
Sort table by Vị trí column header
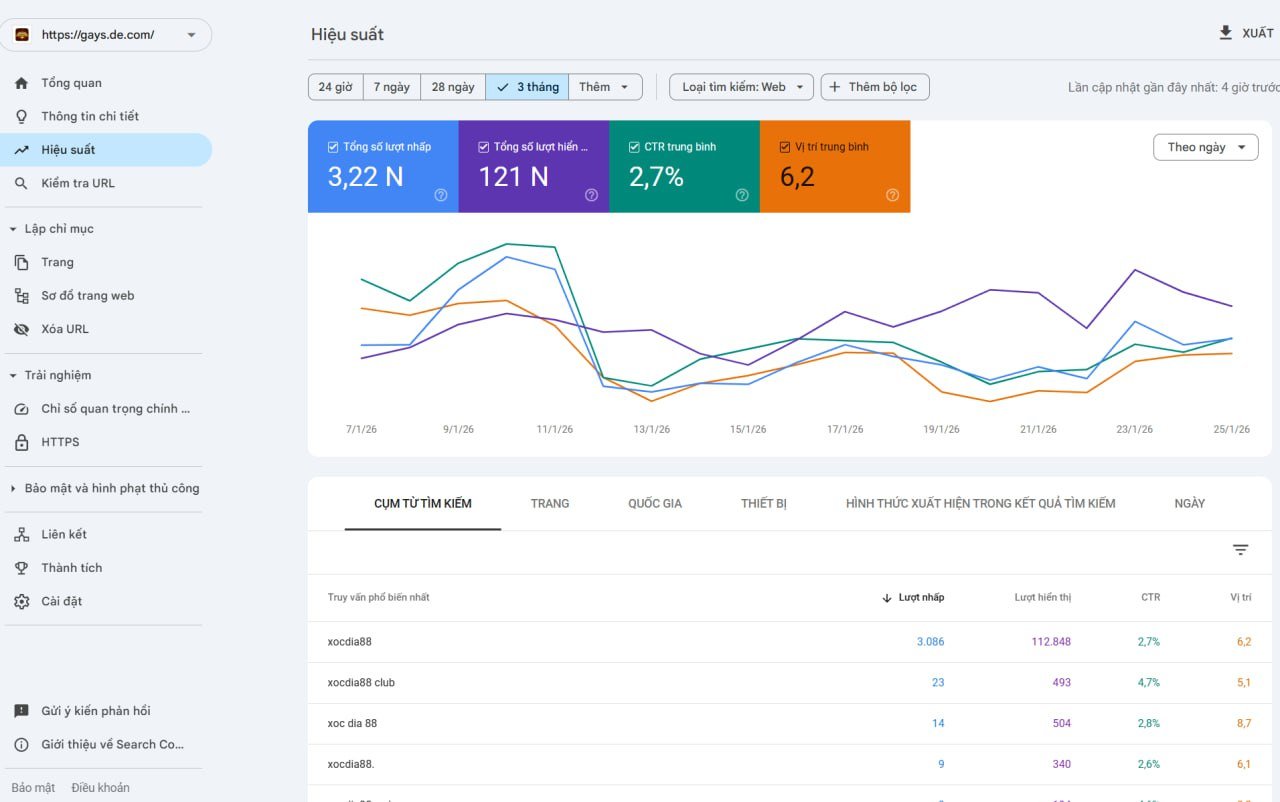point(1241,598)
